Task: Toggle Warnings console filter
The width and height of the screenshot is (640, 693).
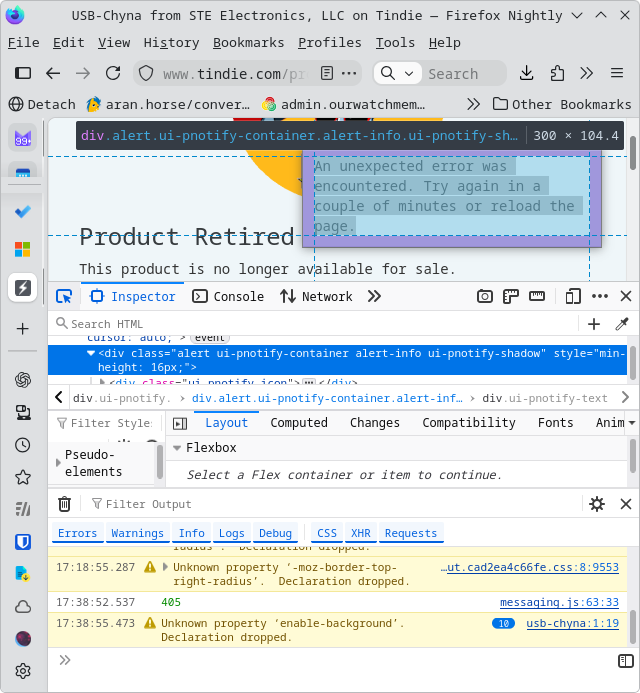Action: 137,533
